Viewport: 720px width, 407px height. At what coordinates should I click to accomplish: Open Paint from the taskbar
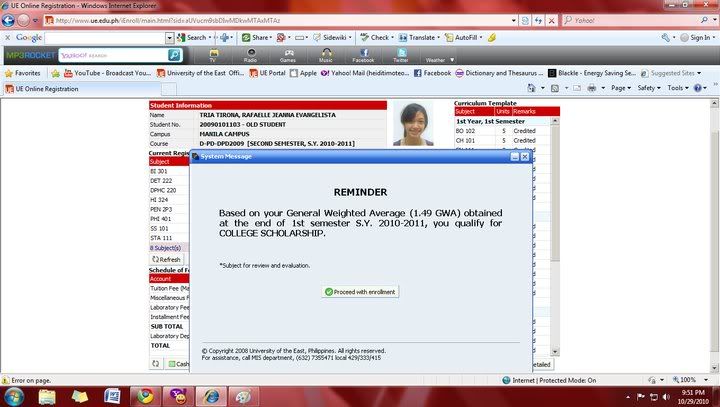(243, 396)
